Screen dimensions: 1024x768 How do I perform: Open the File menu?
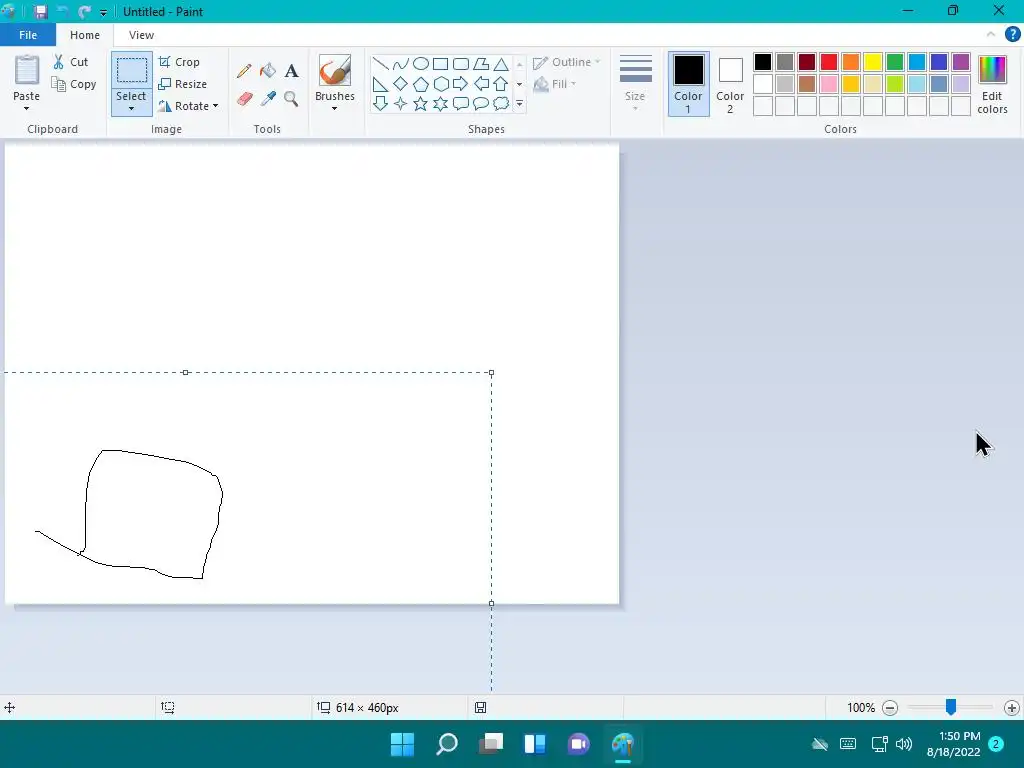[28, 35]
